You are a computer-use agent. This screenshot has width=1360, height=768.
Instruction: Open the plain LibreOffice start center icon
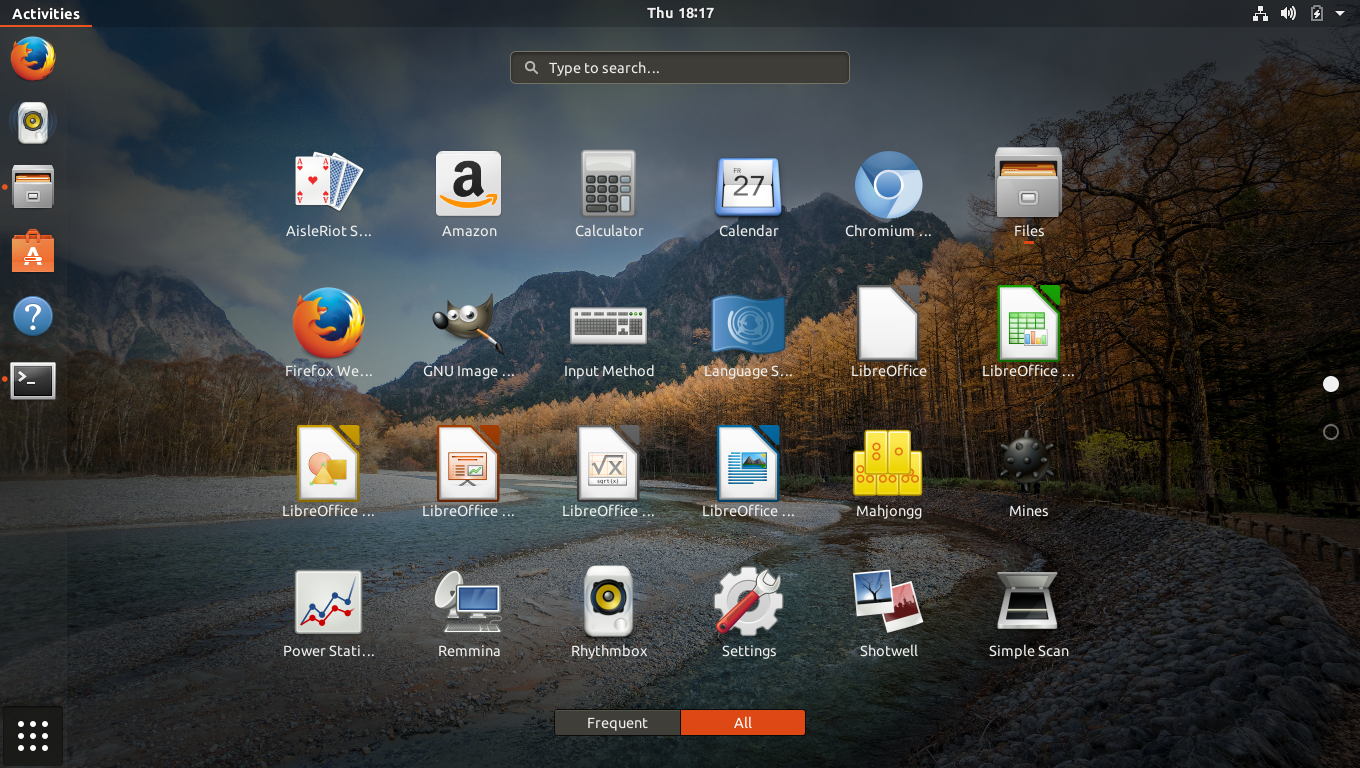point(888,323)
